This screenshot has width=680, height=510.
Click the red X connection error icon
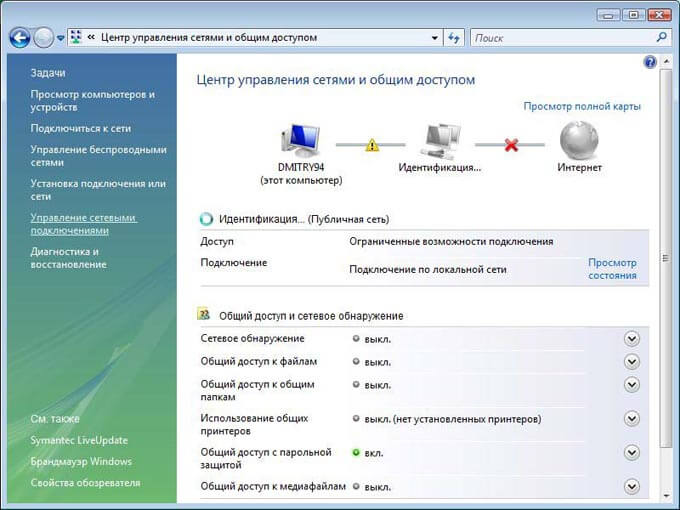click(511, 145)
